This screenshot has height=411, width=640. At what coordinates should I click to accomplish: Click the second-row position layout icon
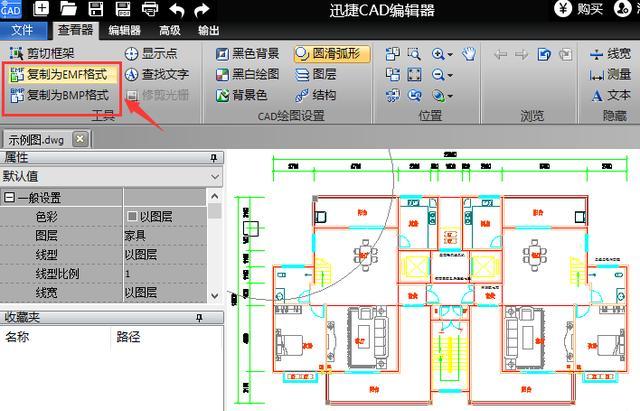pos(393,75)
